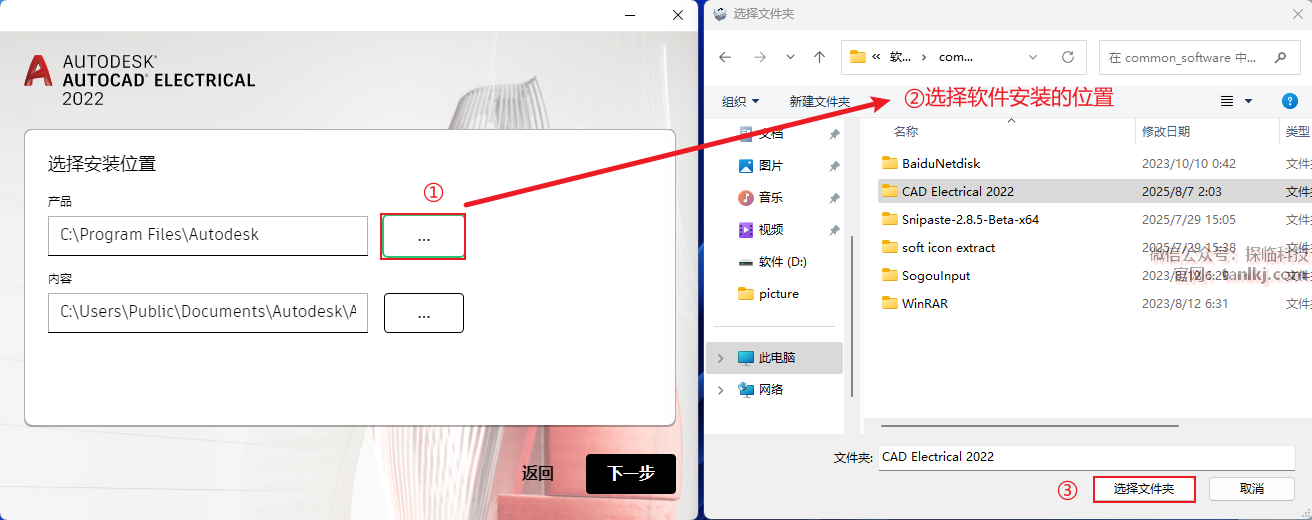Viewport: 1312px width, 520px height.
Task: Open 图片 in the navigation pane
Action: (771, 165)
